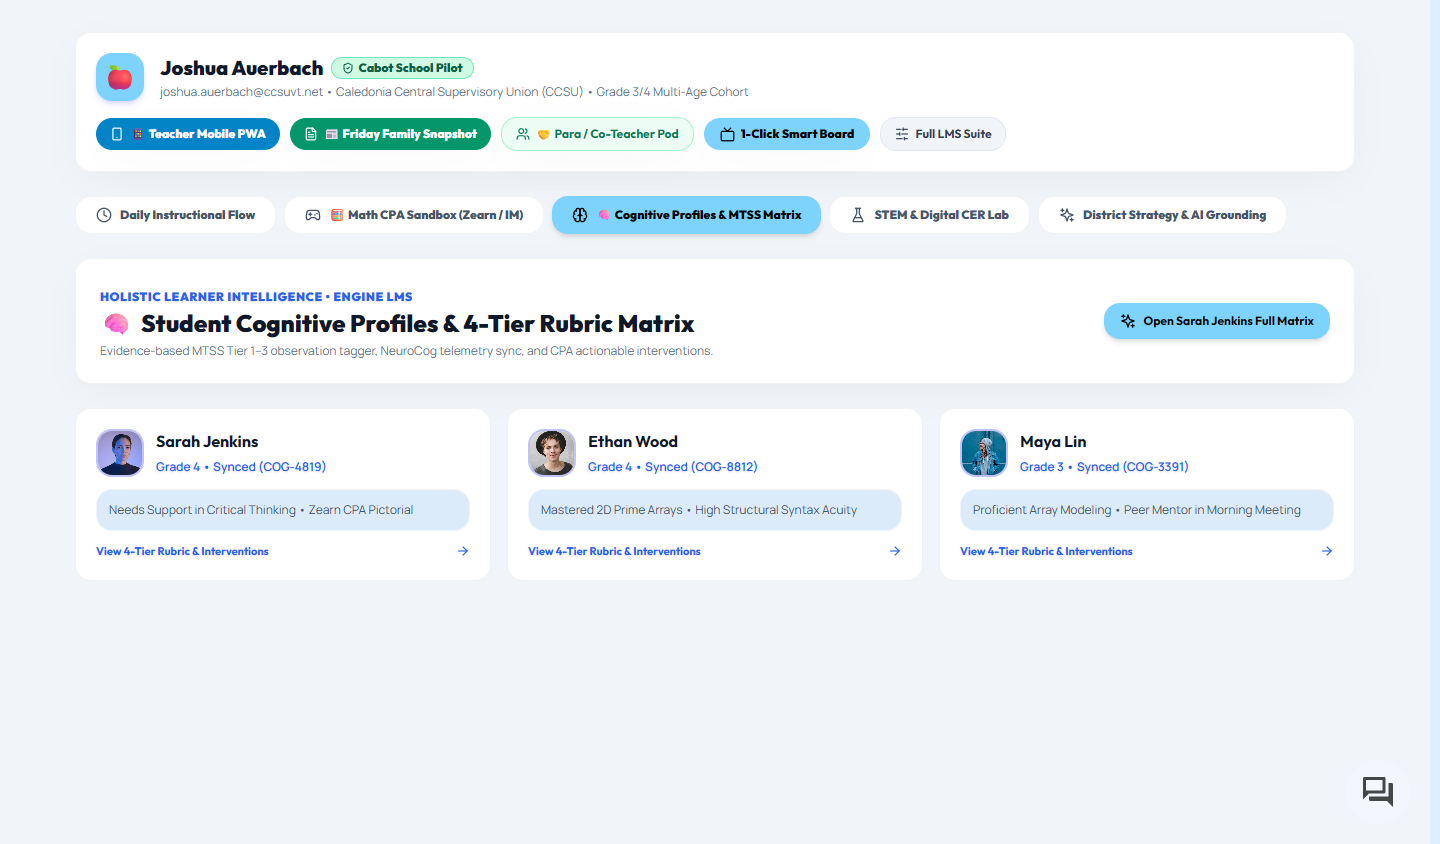This screenshot has width=1440, height=844.
Task: Open the chat bubbles icon
Action: click(x=1378, y=792)
